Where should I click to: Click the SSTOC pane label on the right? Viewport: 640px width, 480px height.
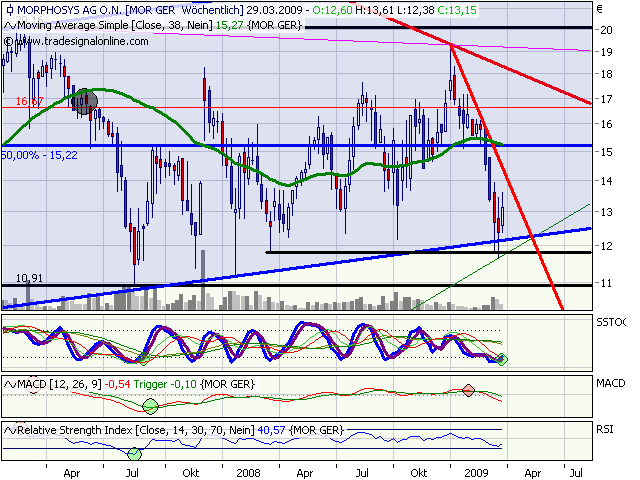tap(611, 323)
